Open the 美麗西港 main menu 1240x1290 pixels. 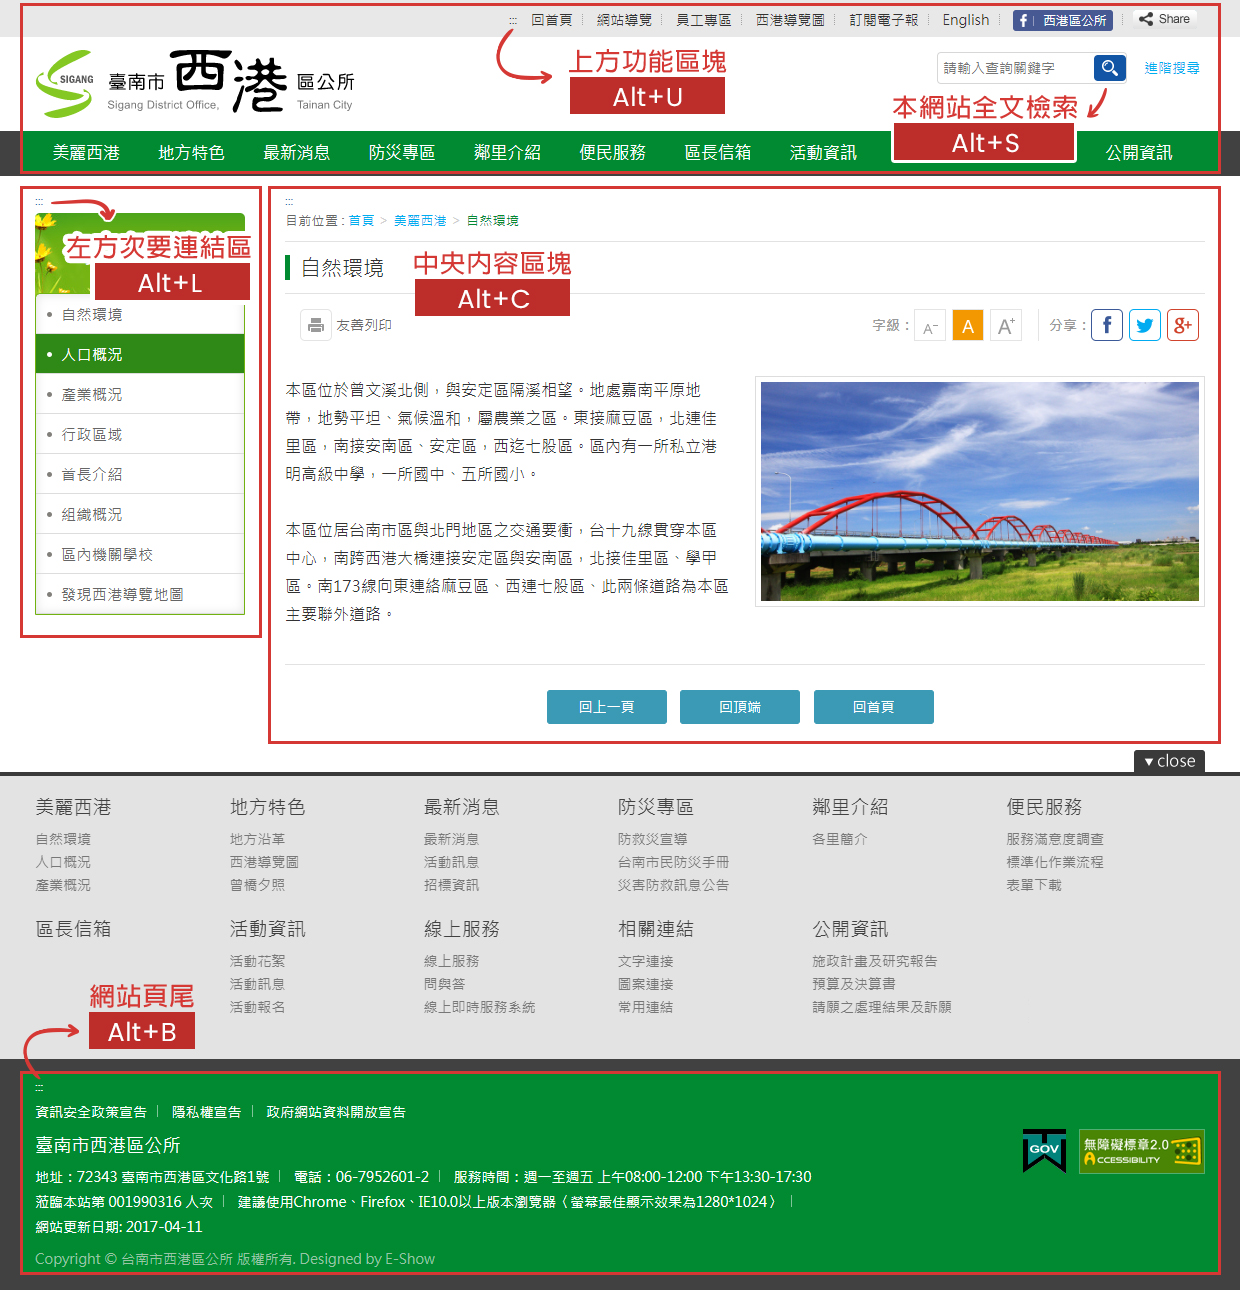pos(86,153)
